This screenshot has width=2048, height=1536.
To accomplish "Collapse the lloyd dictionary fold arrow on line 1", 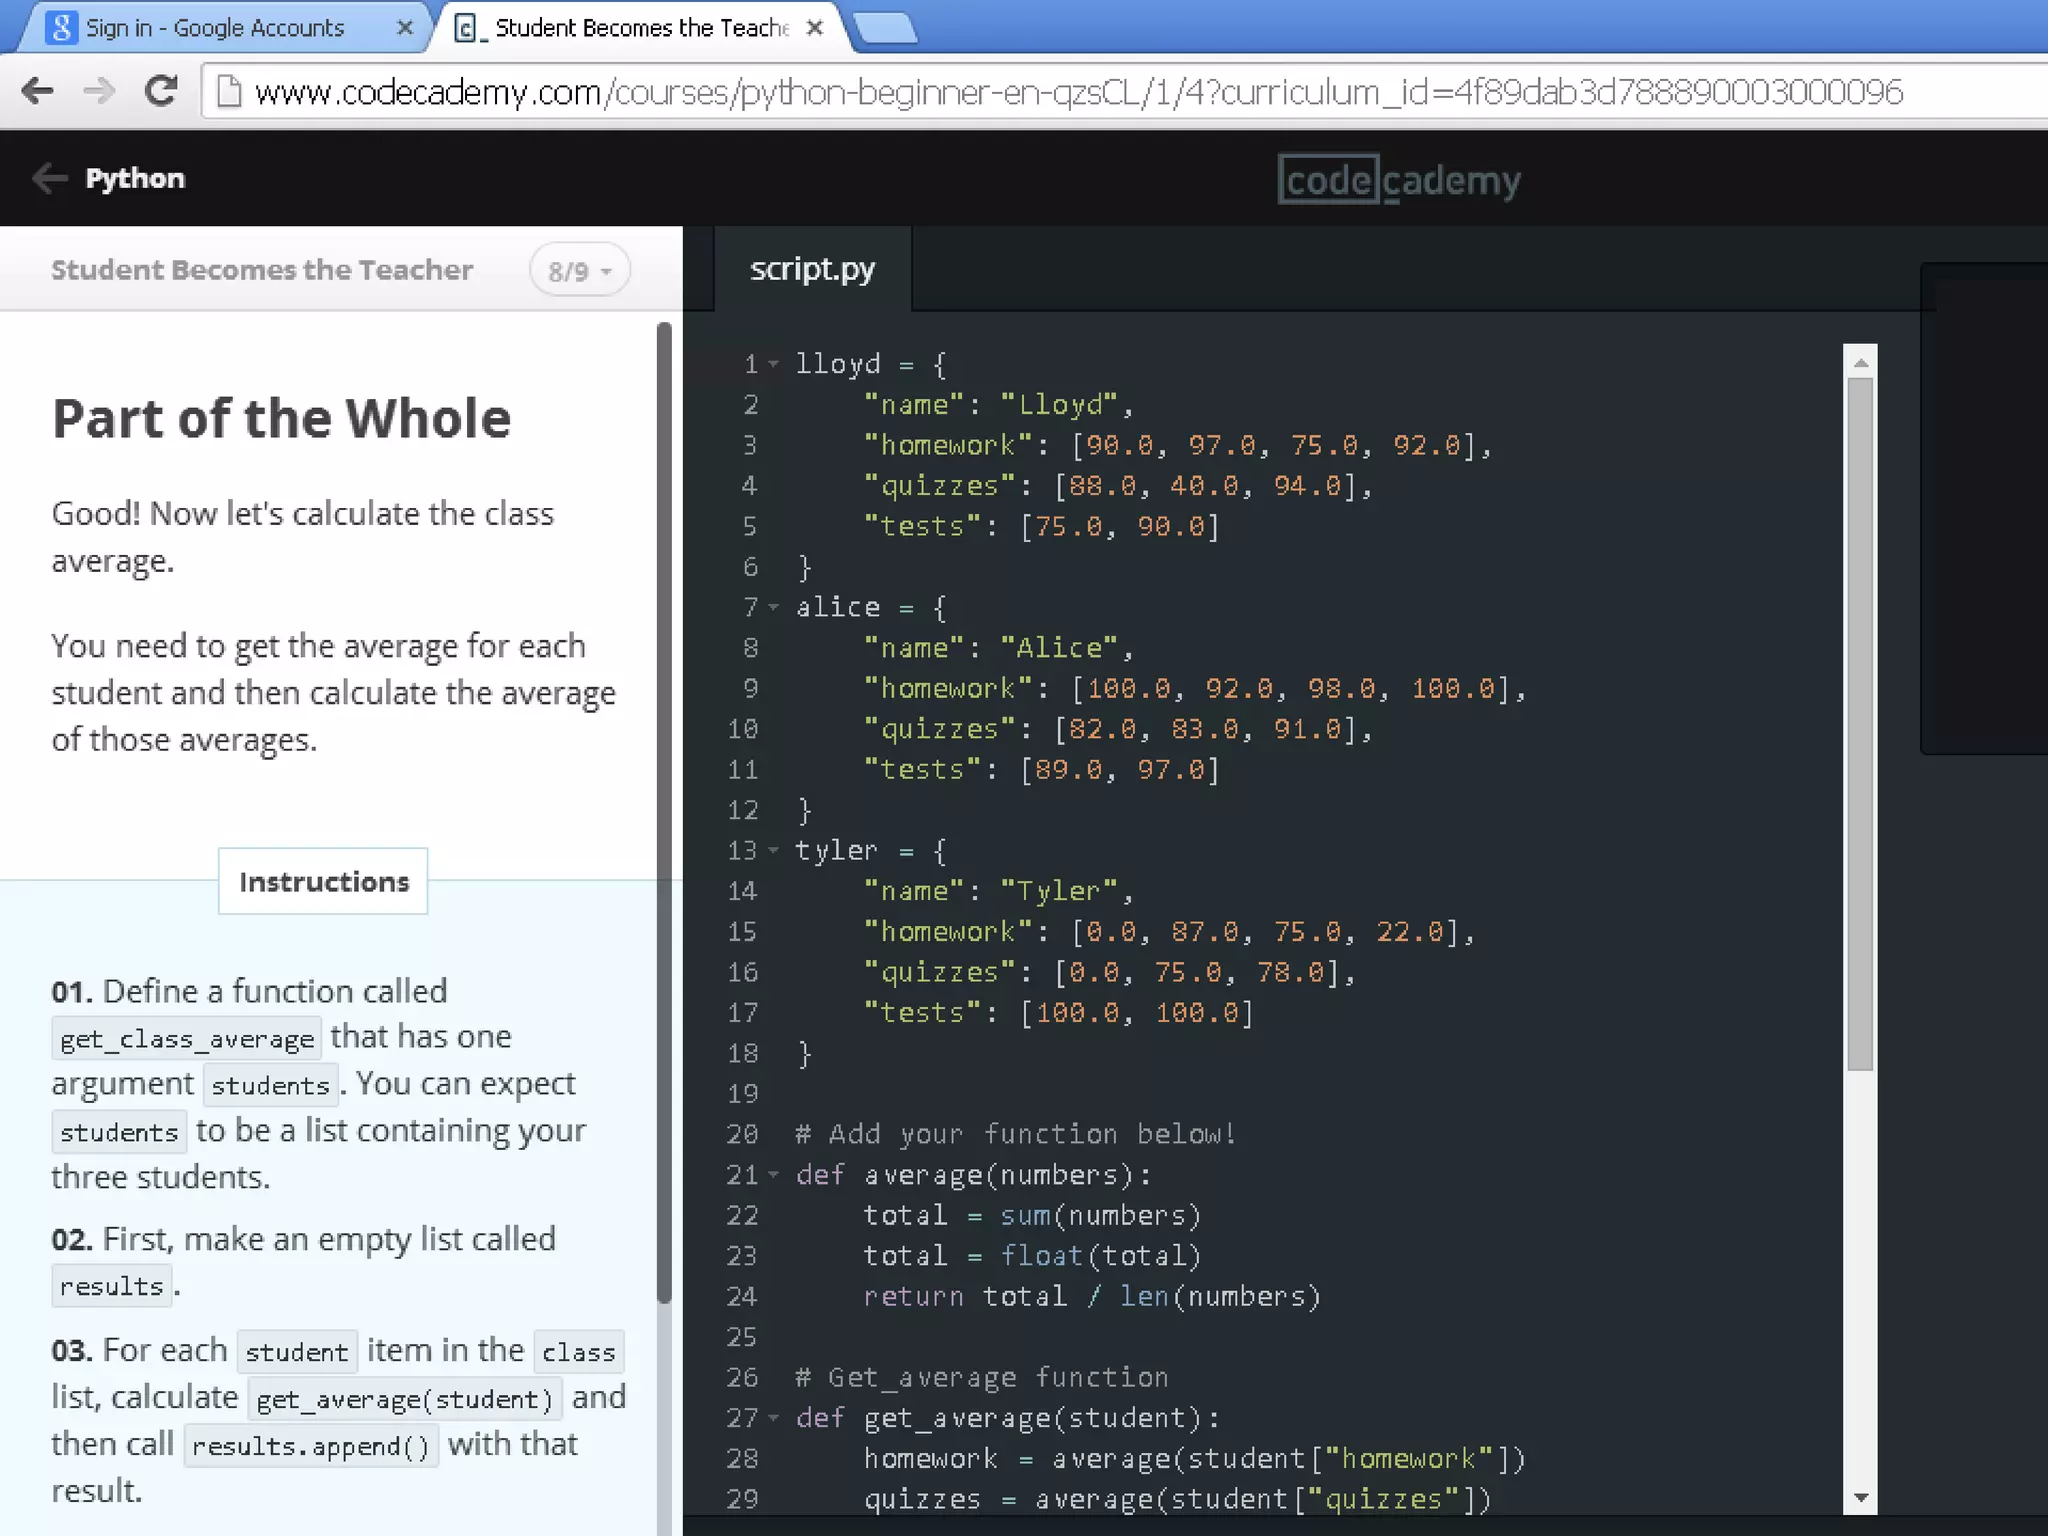I will pyautogui.click(x=773, y=364).
